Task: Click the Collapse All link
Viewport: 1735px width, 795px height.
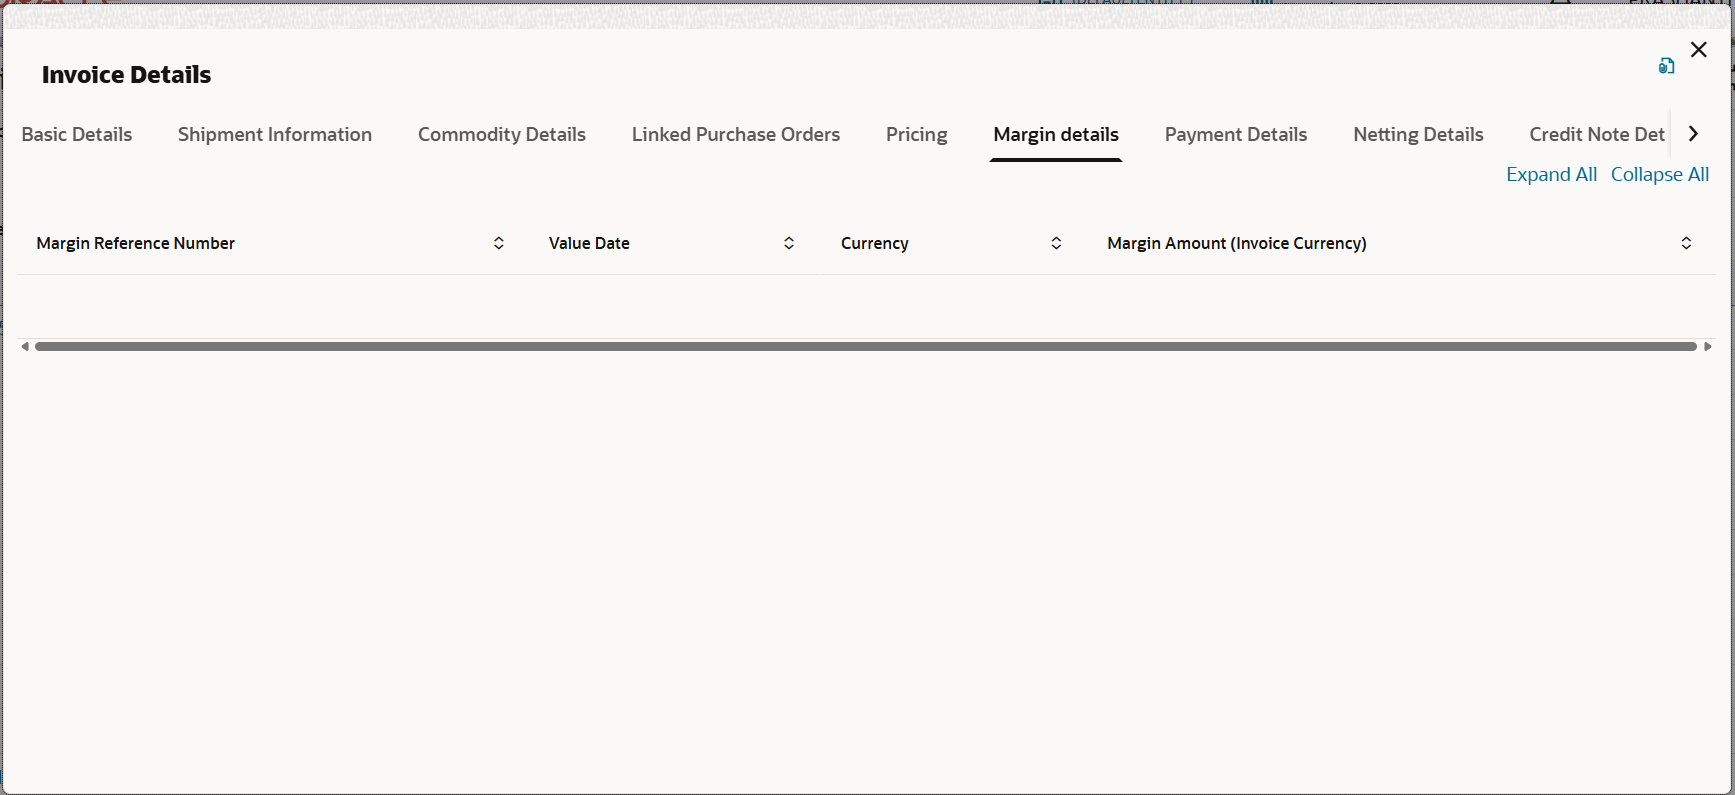Action: click(1660, 174)
